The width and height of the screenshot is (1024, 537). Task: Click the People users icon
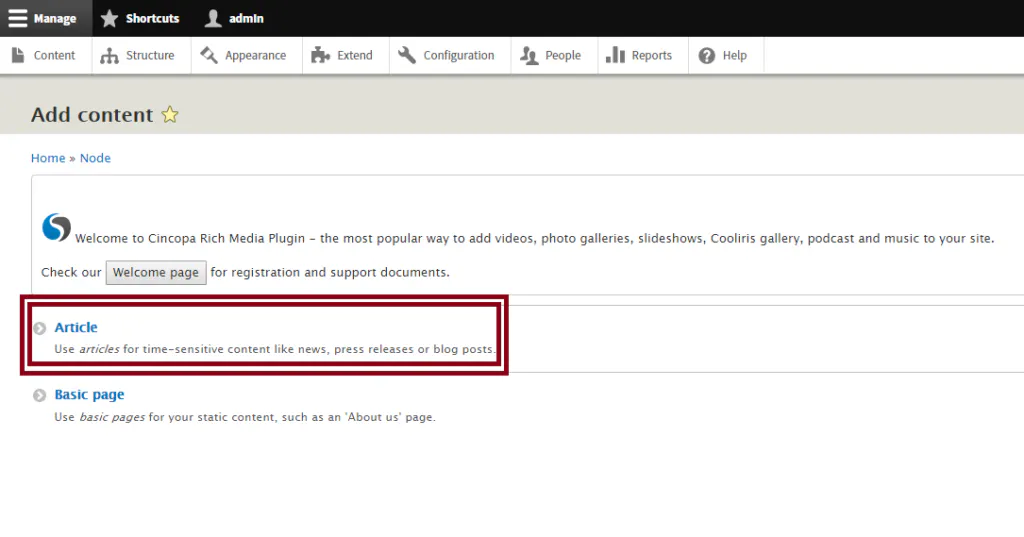pyautogui.click(x=529, y=56)
